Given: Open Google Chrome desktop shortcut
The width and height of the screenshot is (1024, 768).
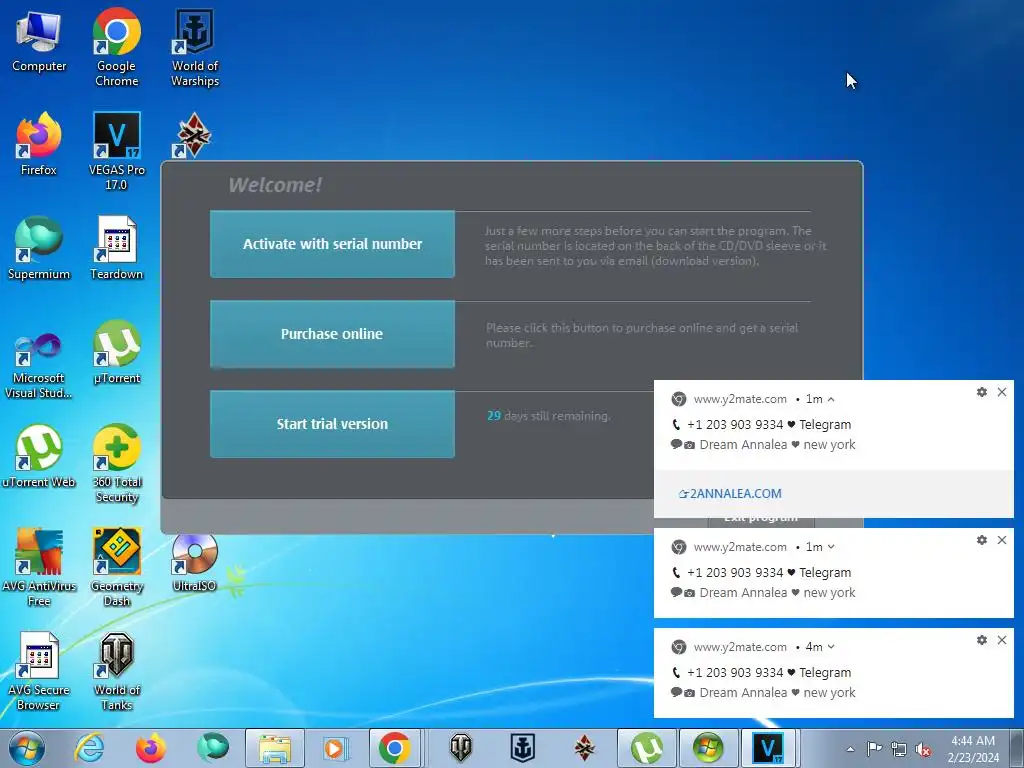Looking at the screenshot, I should [116, 48].
